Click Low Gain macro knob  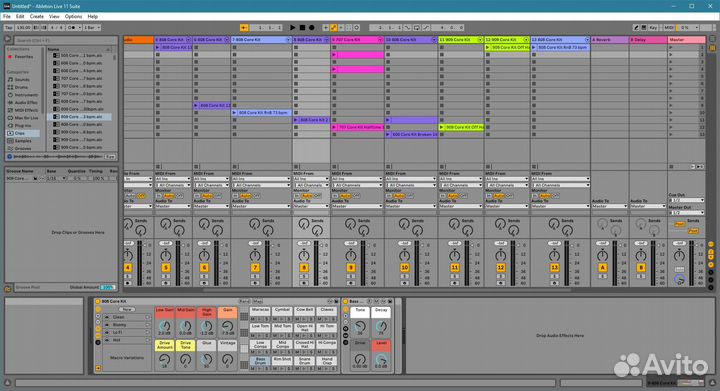click(x=164, y=327)
